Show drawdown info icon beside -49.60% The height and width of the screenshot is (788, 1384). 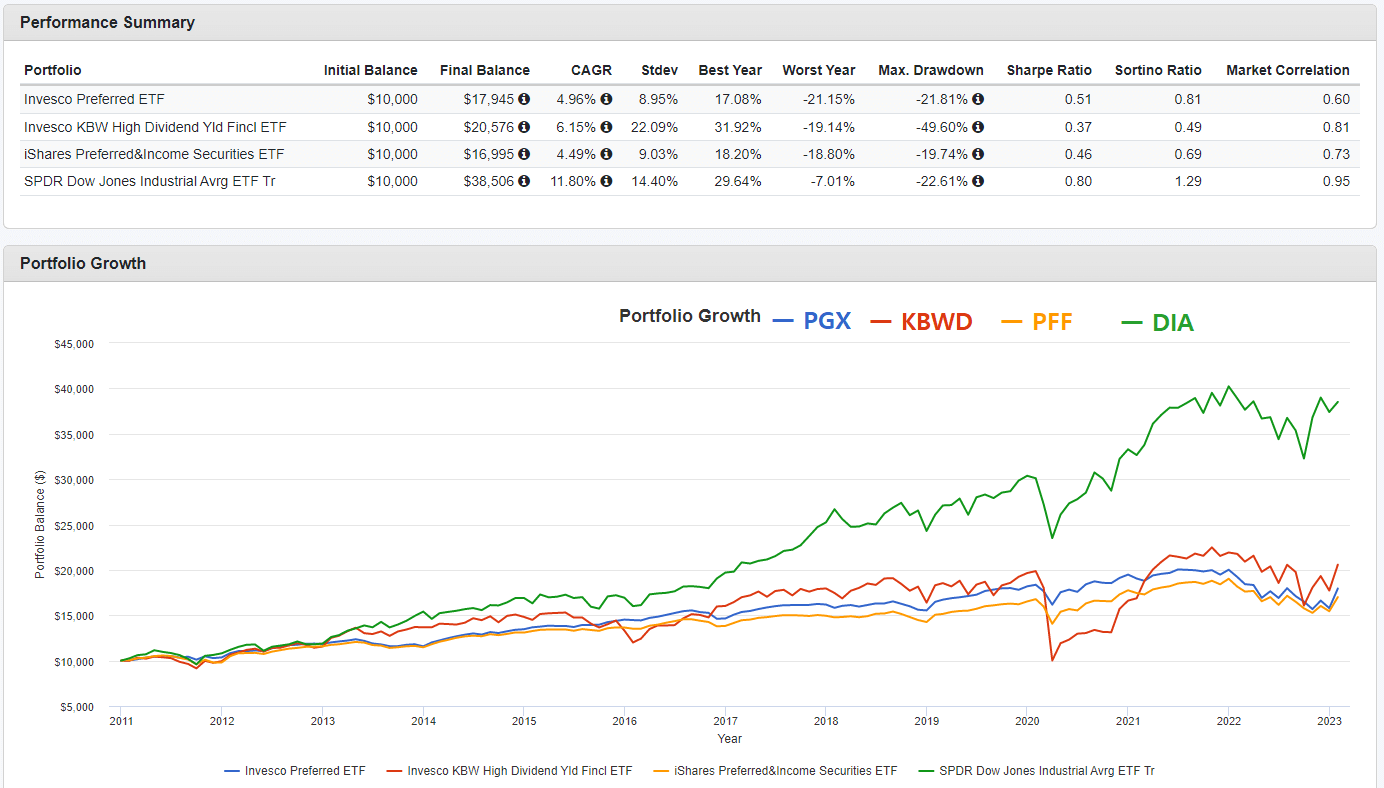978,127
